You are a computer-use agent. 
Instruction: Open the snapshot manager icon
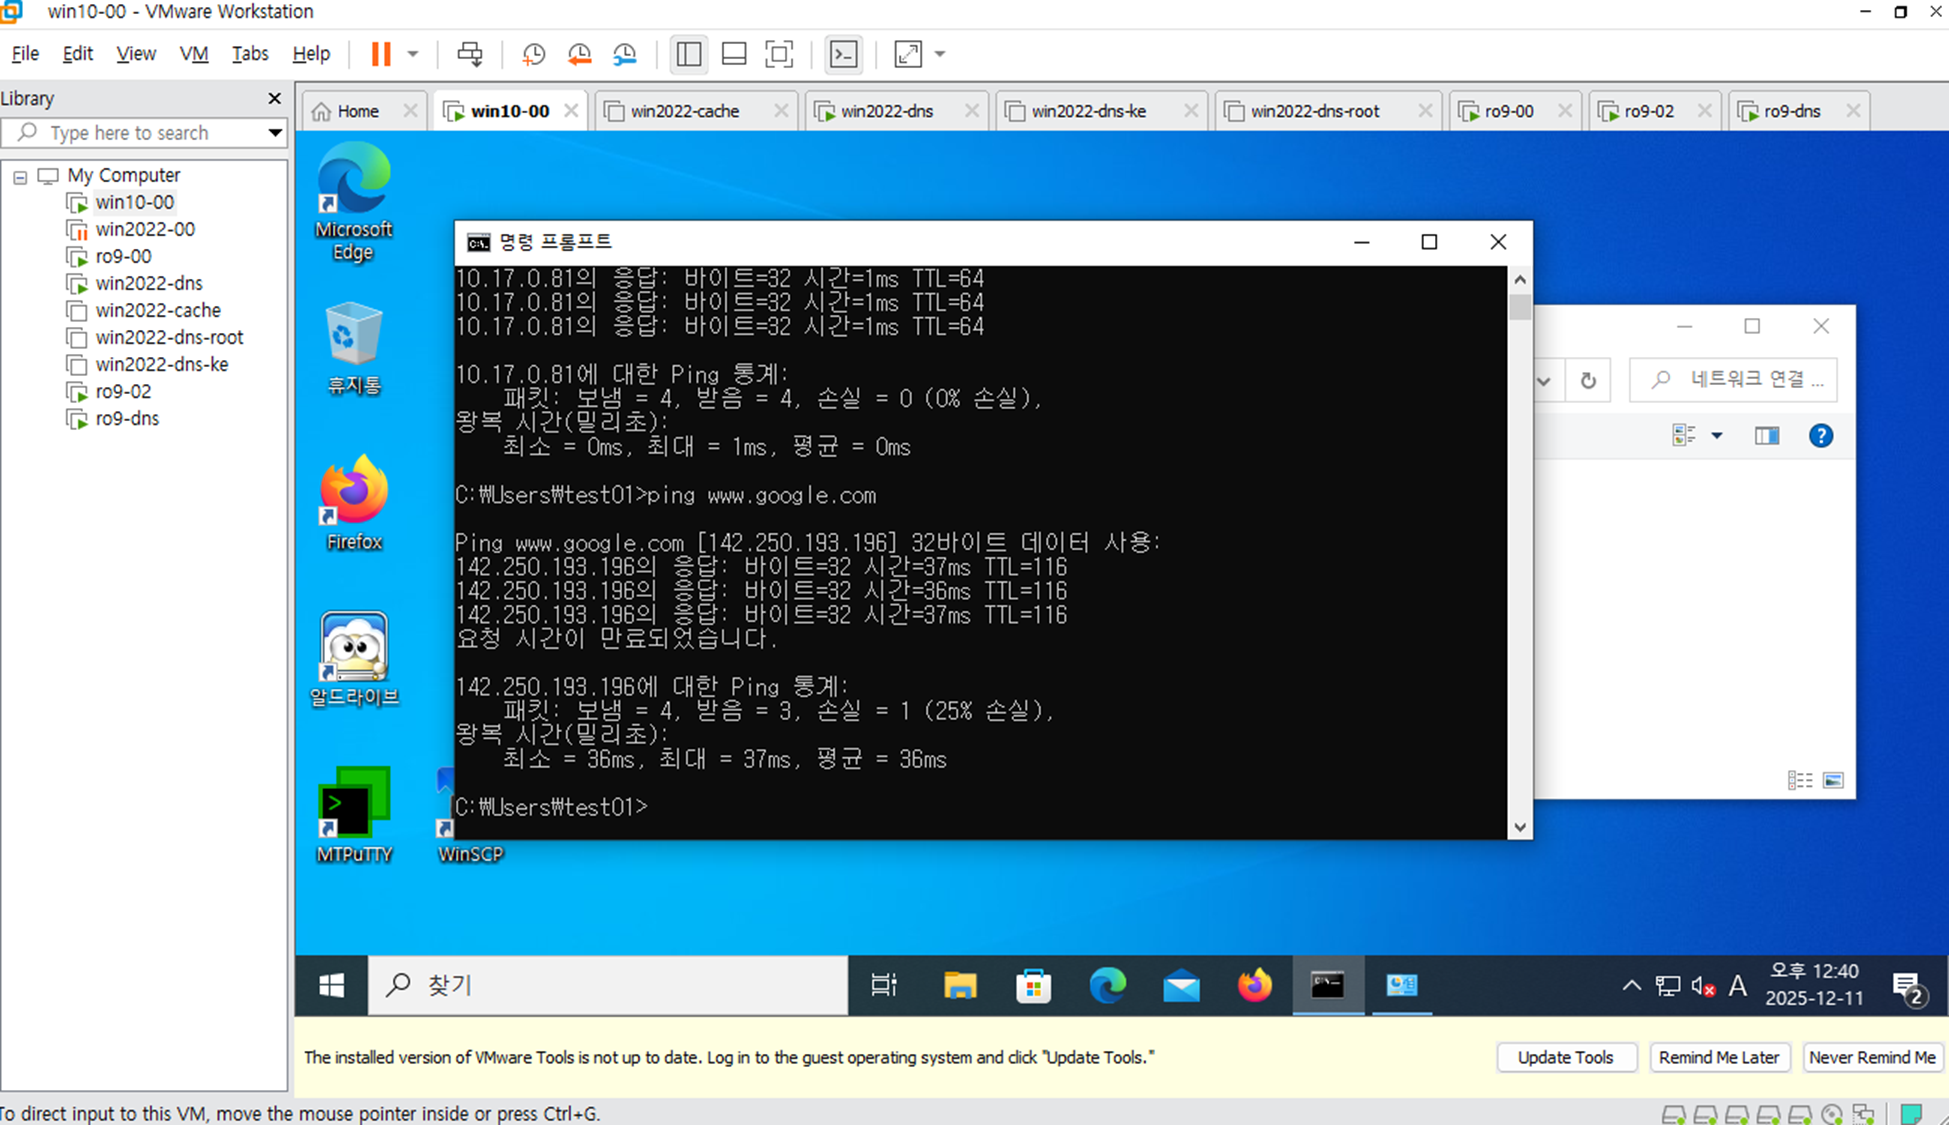click(x=625, y=54)
